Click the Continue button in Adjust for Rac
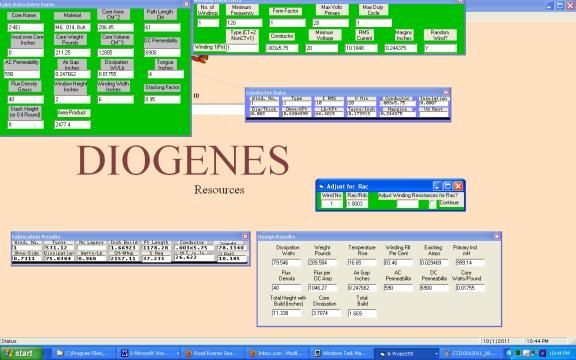 (450, 203)
